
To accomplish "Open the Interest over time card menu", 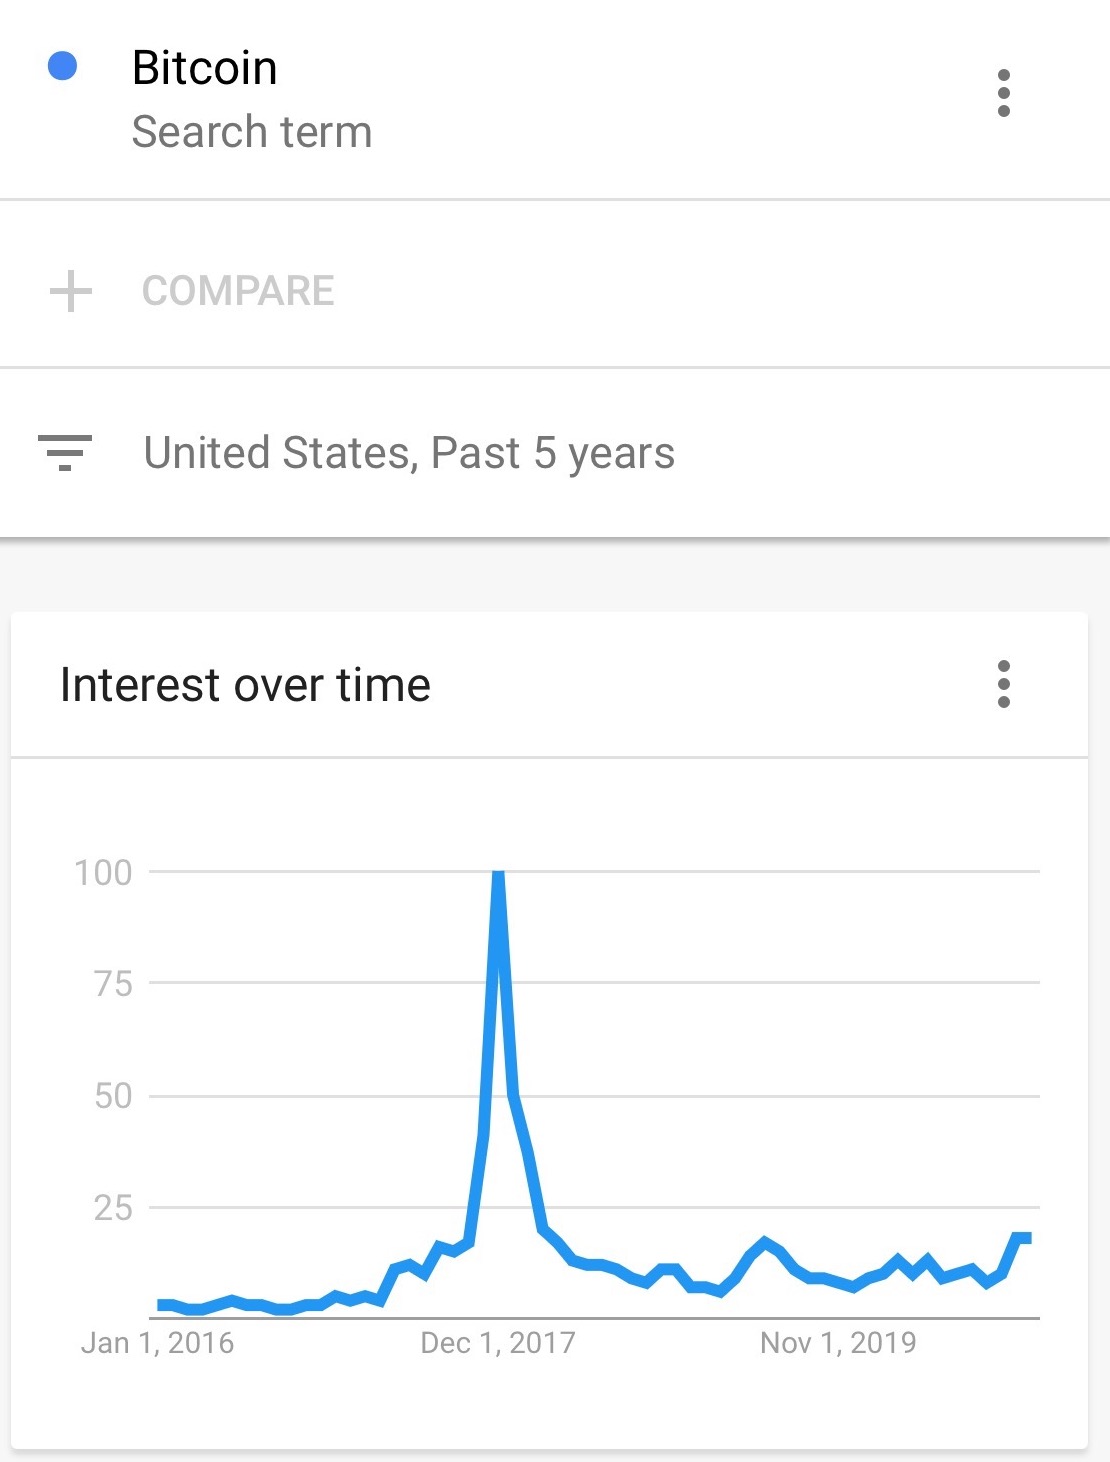I will [1003, 684].
